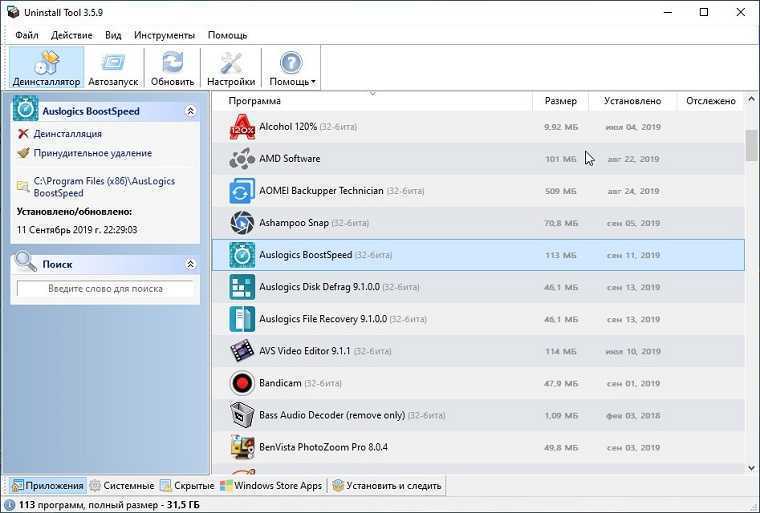Open the Действие menu
This screenshot has width=760, height=513.
pos(72,35)
